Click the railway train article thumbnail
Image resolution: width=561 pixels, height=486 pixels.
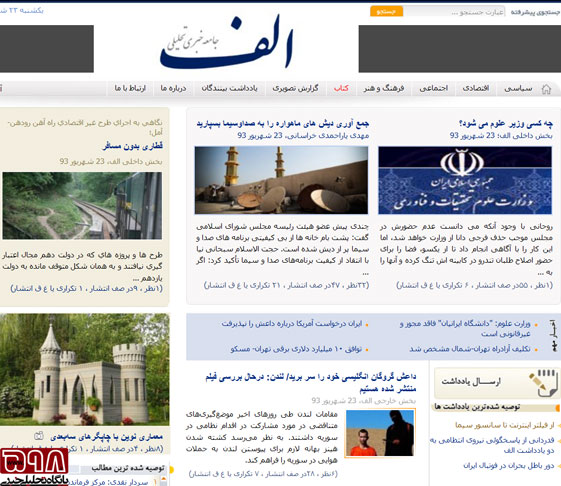(x=82, y=206)
